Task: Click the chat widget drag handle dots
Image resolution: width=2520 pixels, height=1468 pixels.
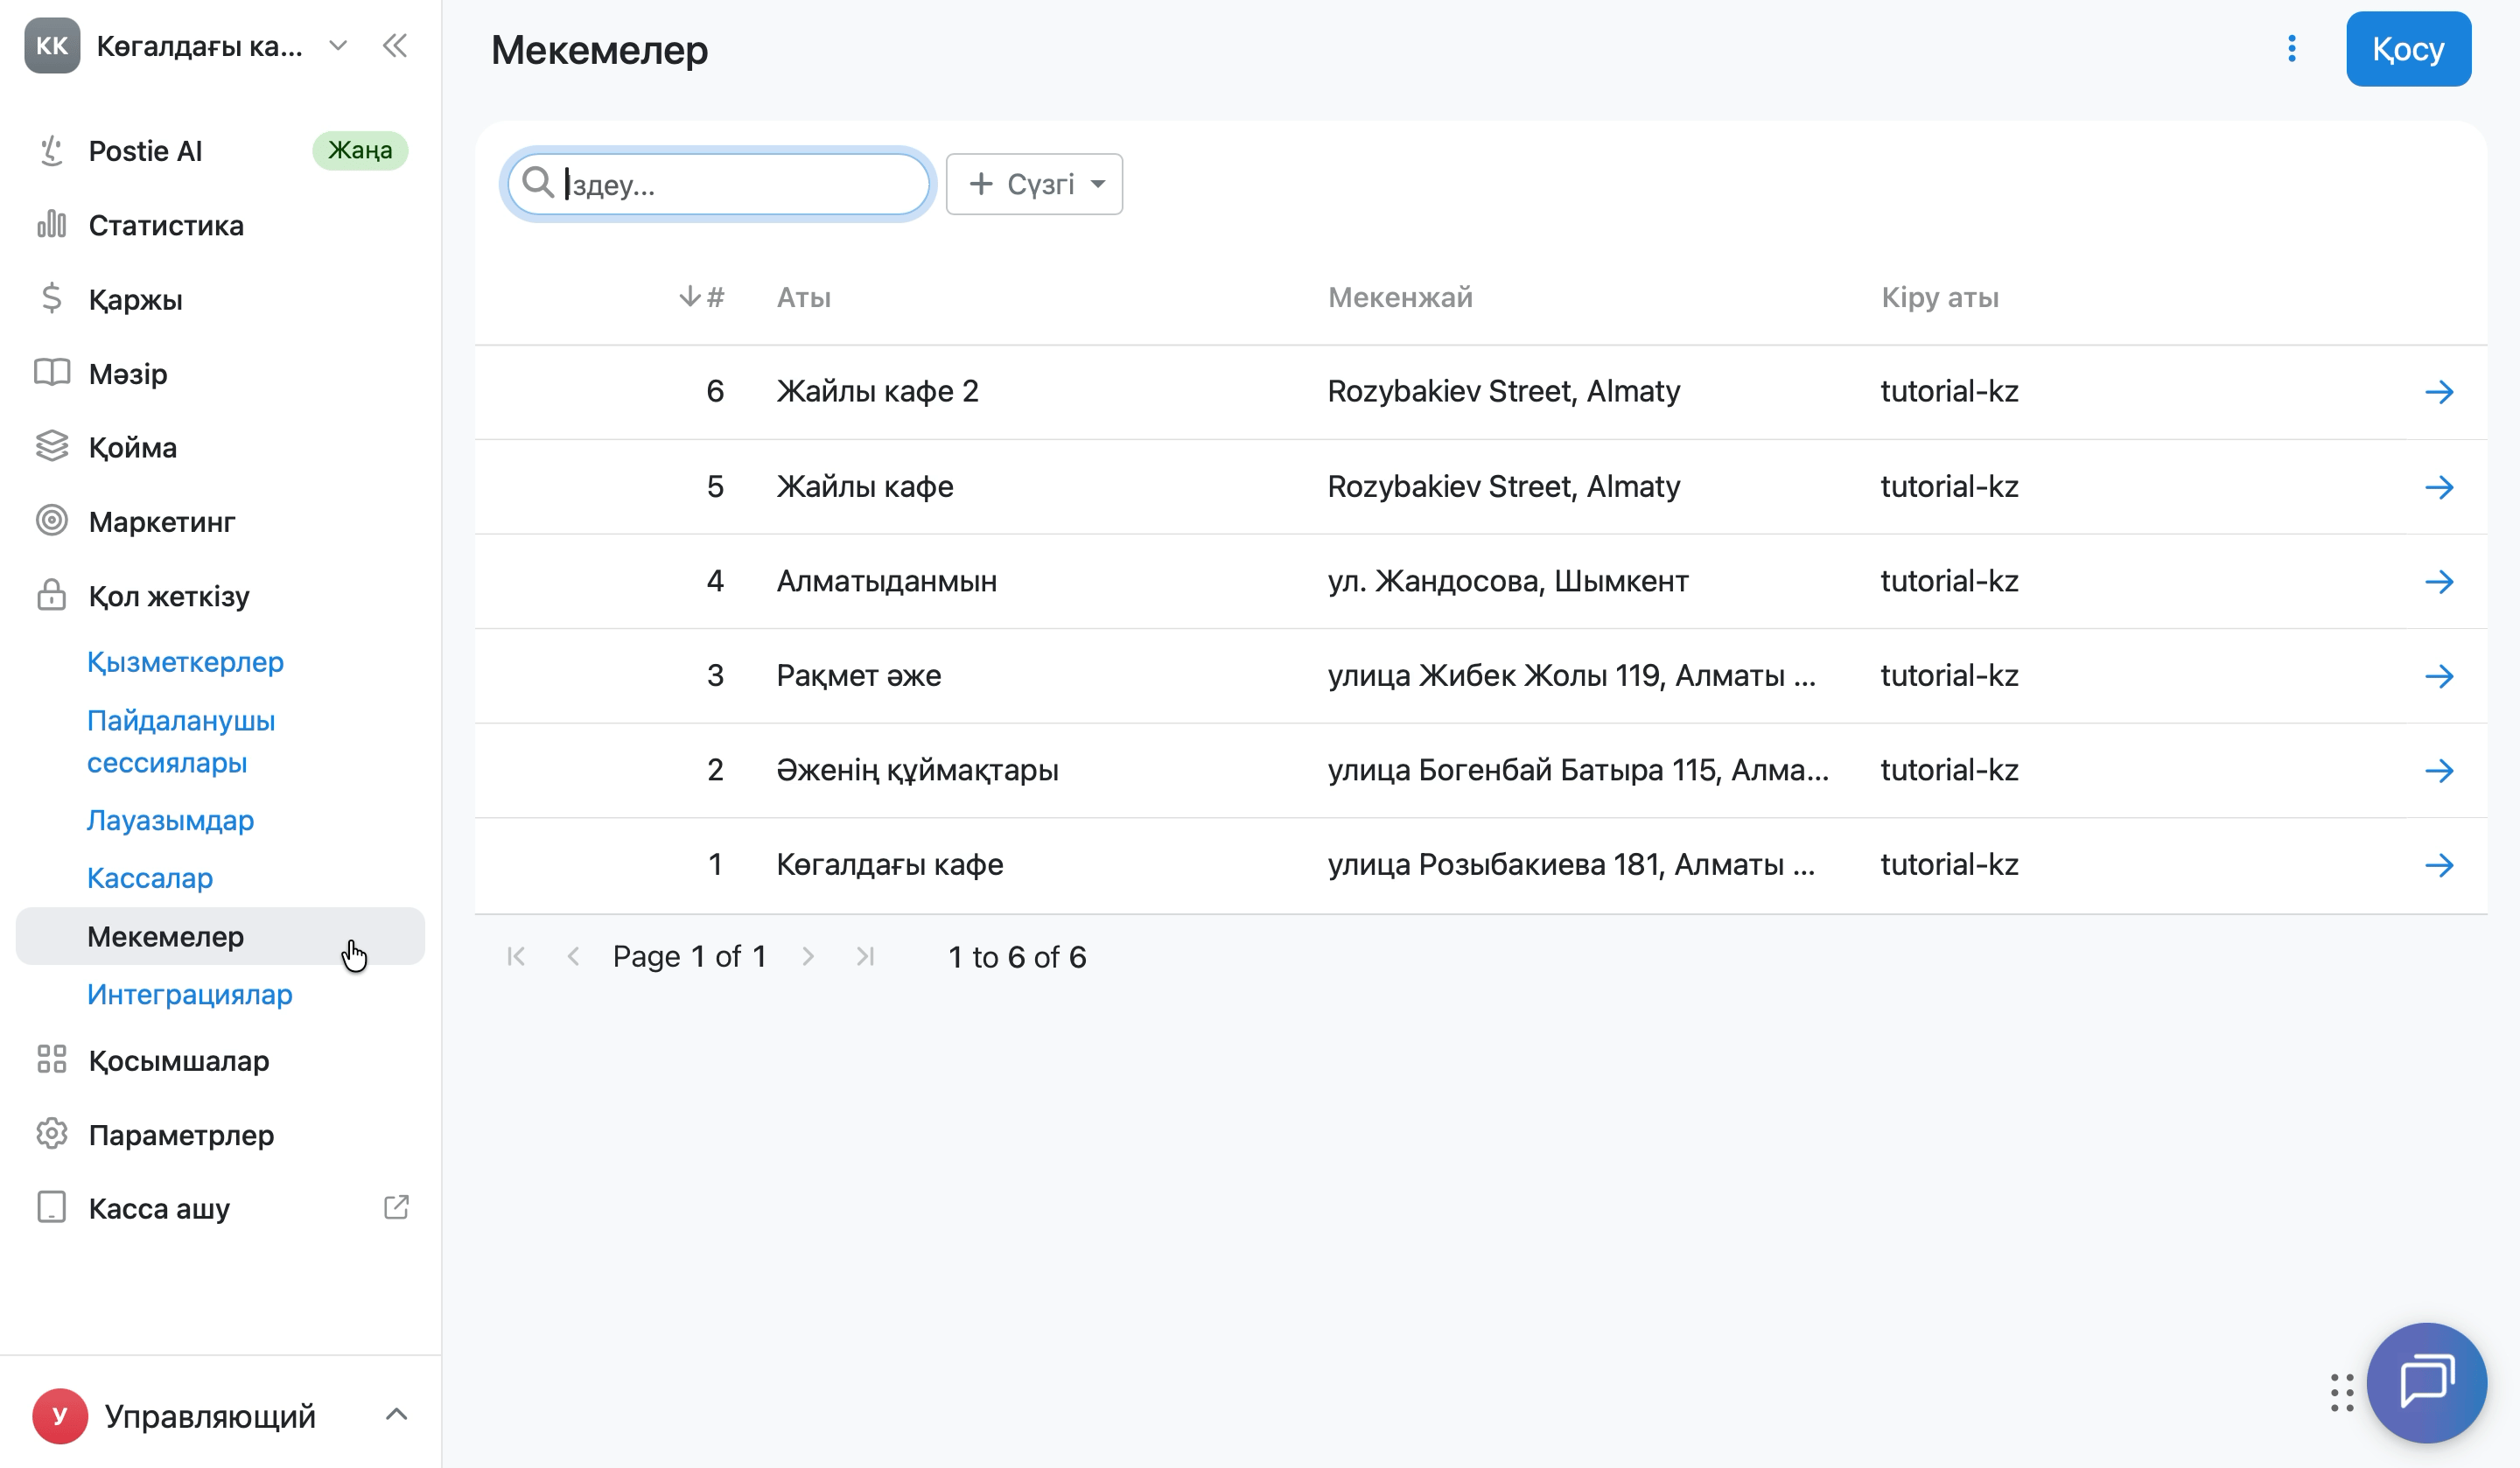Action: [2342, 1393]
